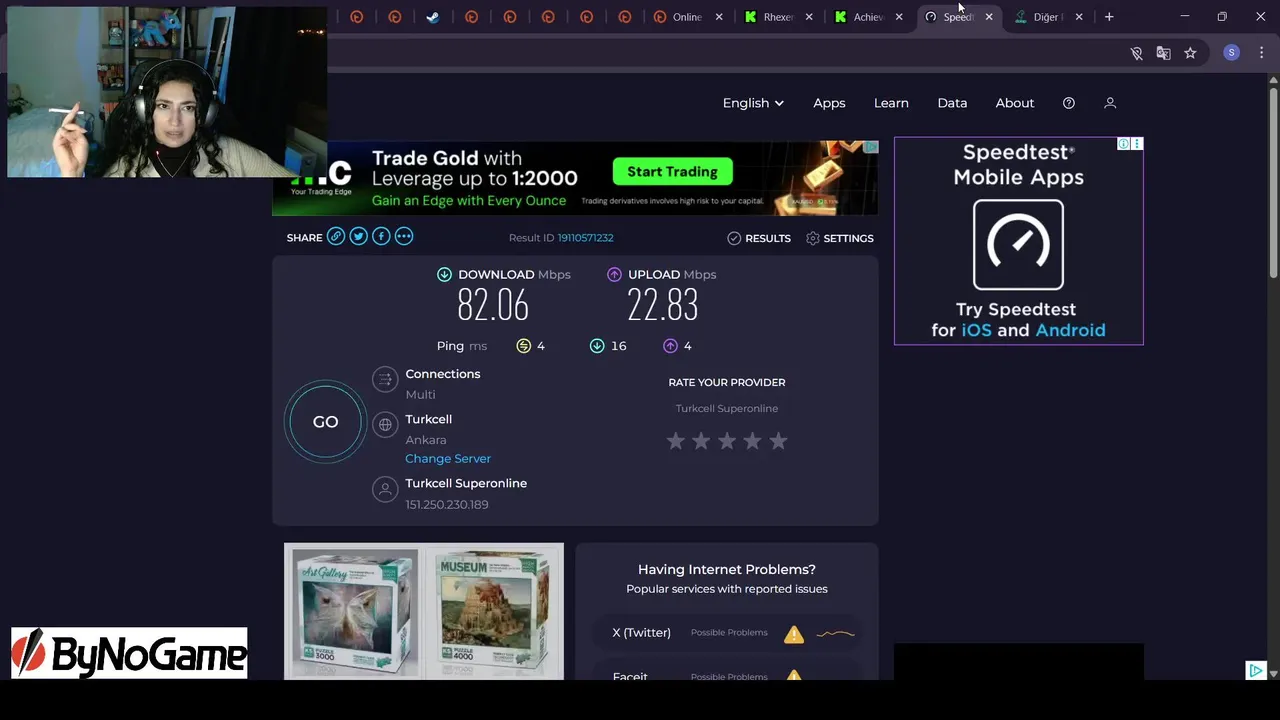Click the ad info icon on Speedtest ad
This screenshot has width=1280, height=720.
point(1124,144)
